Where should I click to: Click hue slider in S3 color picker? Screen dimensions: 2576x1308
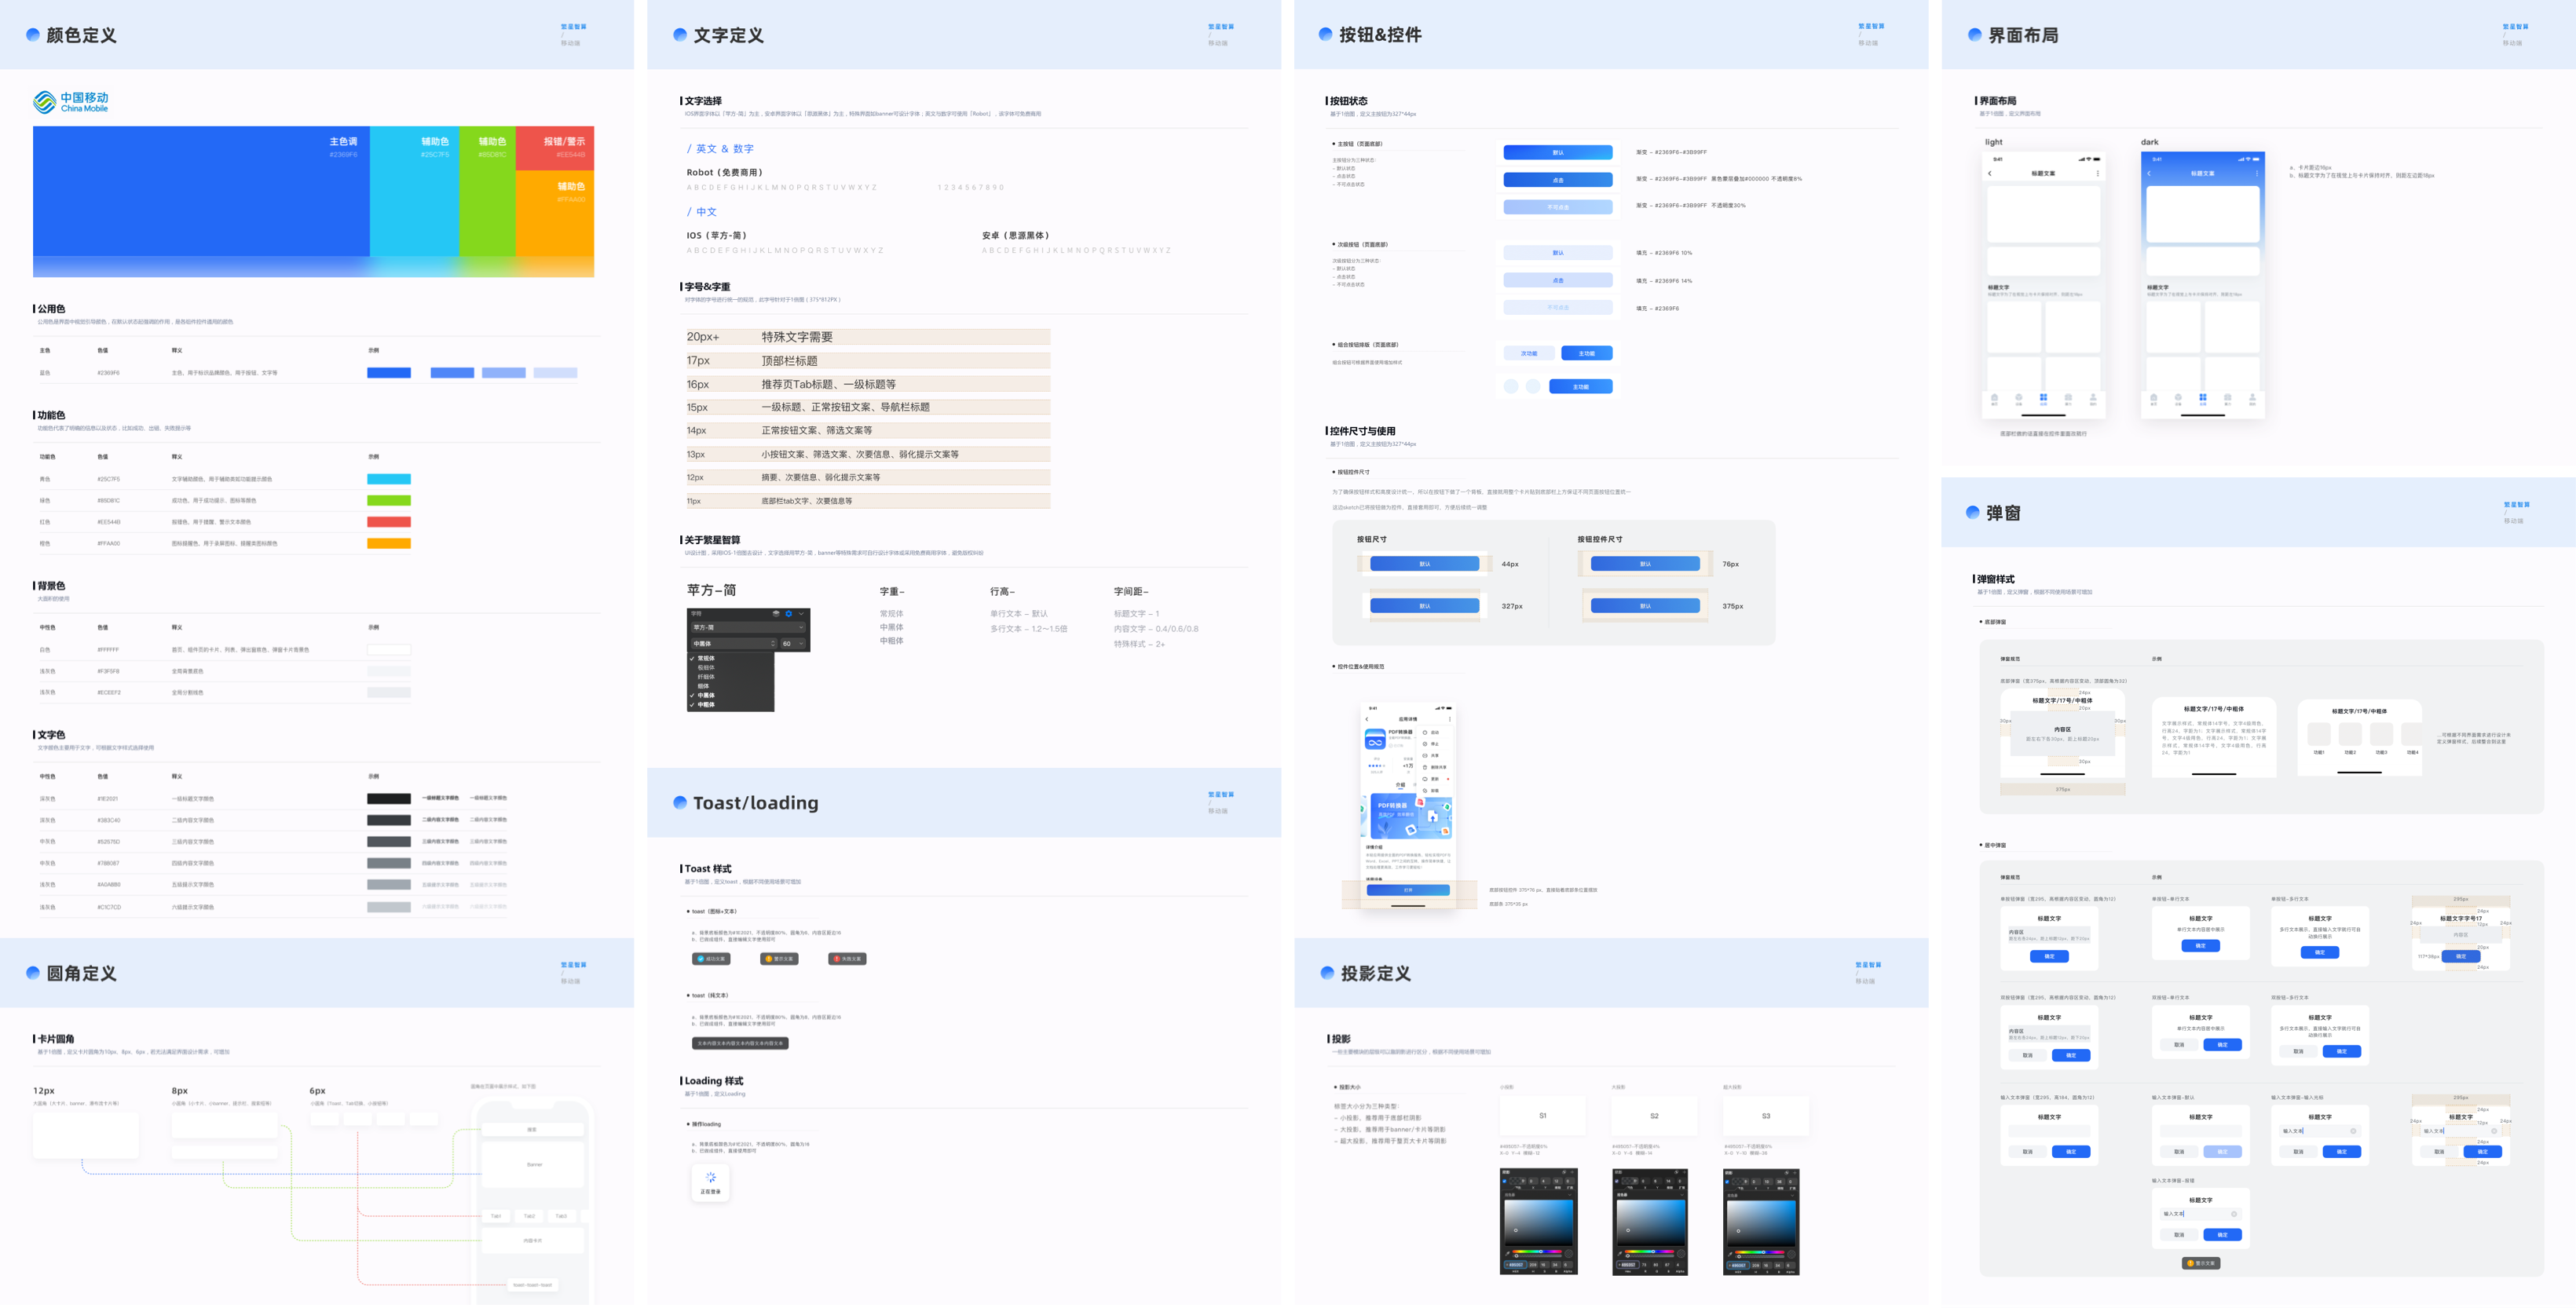coord(1760,1253)
